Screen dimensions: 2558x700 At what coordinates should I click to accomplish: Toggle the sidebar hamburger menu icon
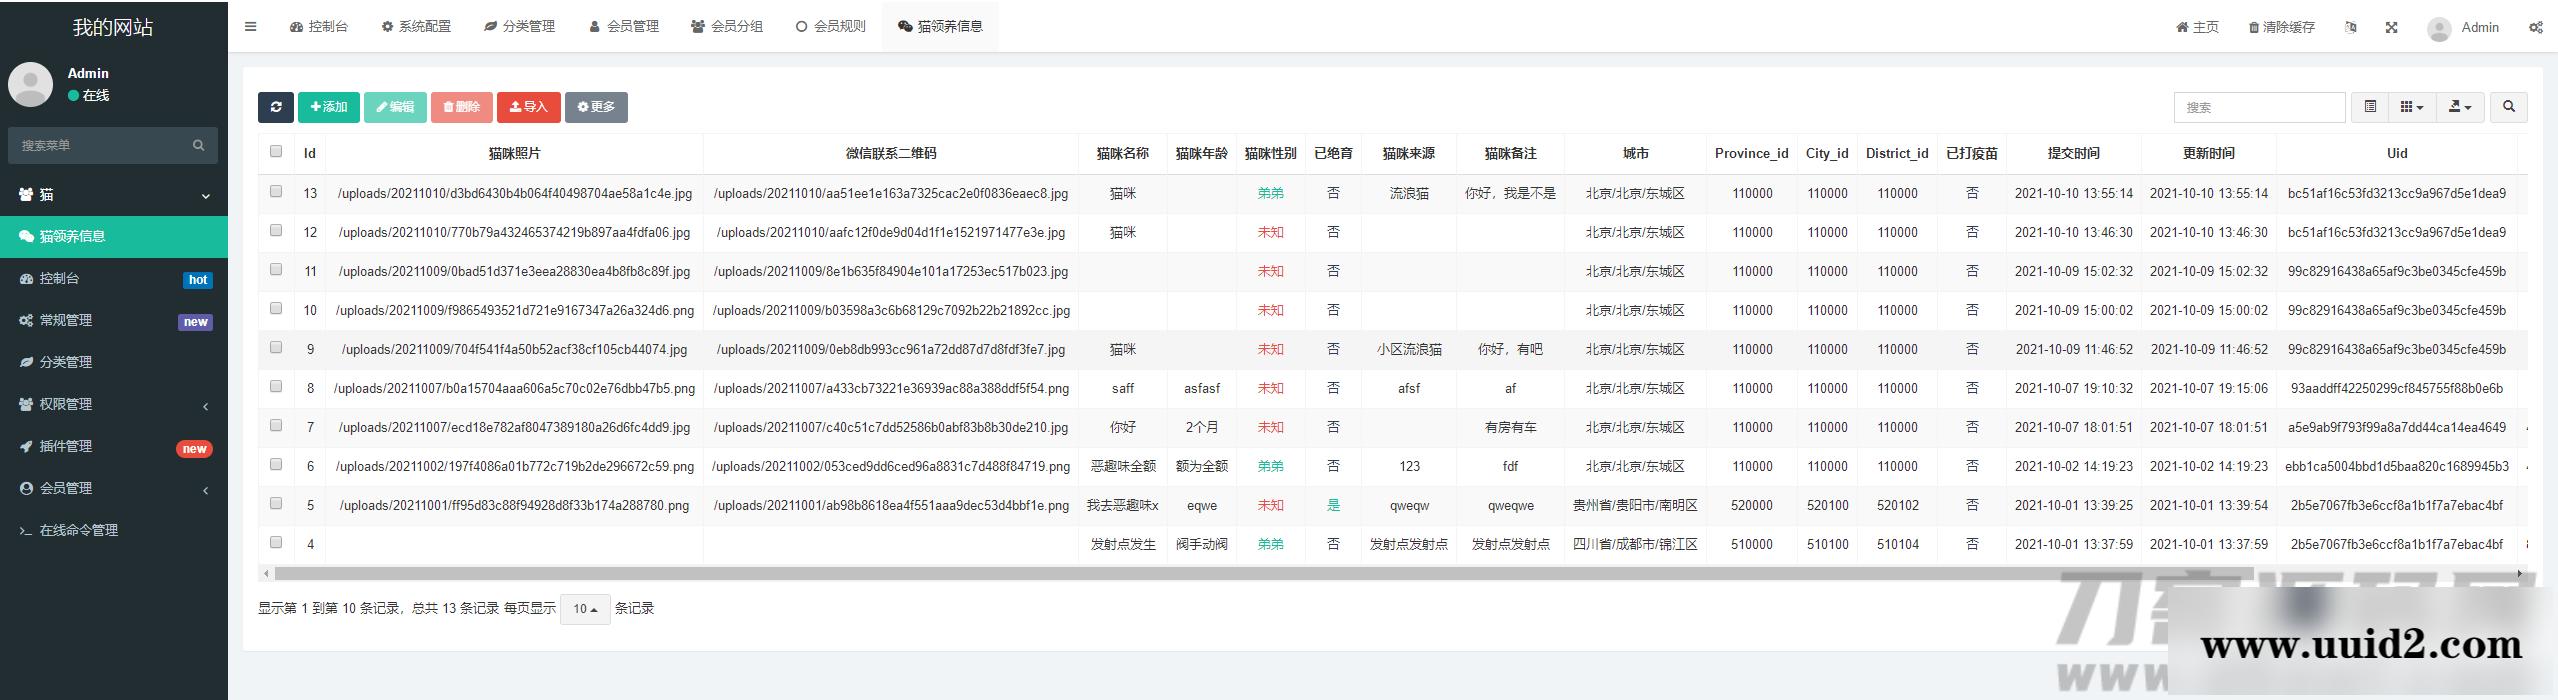pyautogui.click(x=250, y=27)
